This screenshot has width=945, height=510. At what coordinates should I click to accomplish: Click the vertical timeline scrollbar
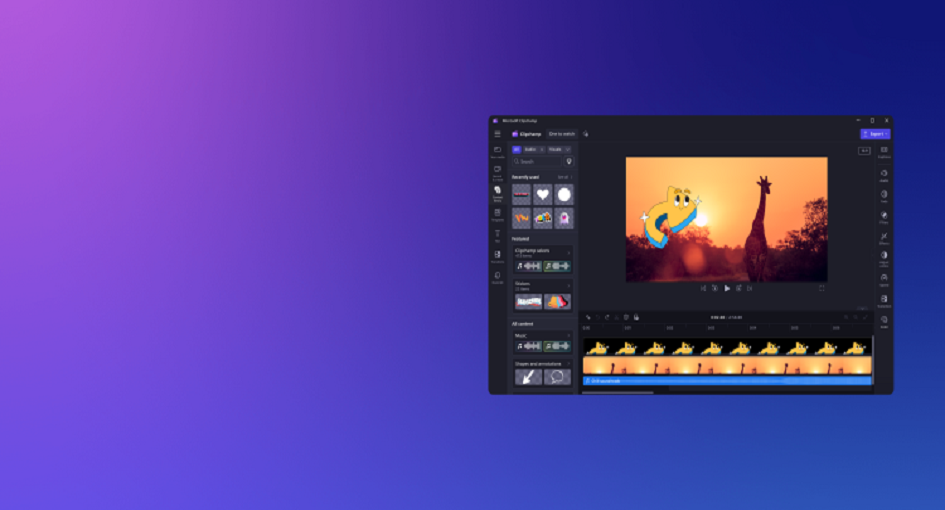tap(873, 360)
